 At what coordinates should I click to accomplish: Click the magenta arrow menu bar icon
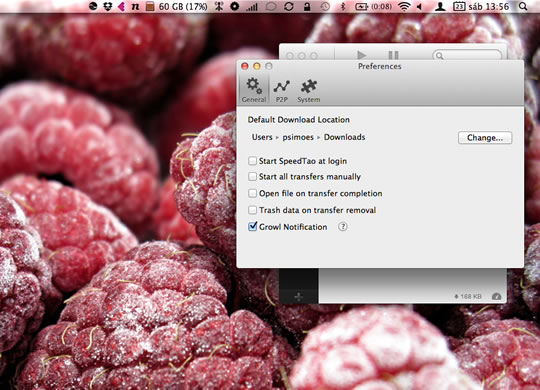(121, 6)
